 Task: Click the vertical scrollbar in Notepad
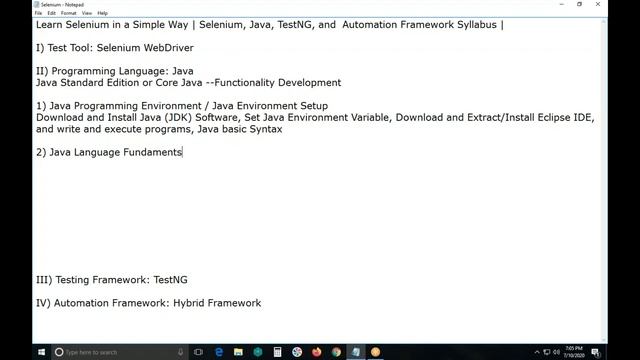tap(604, 180)
